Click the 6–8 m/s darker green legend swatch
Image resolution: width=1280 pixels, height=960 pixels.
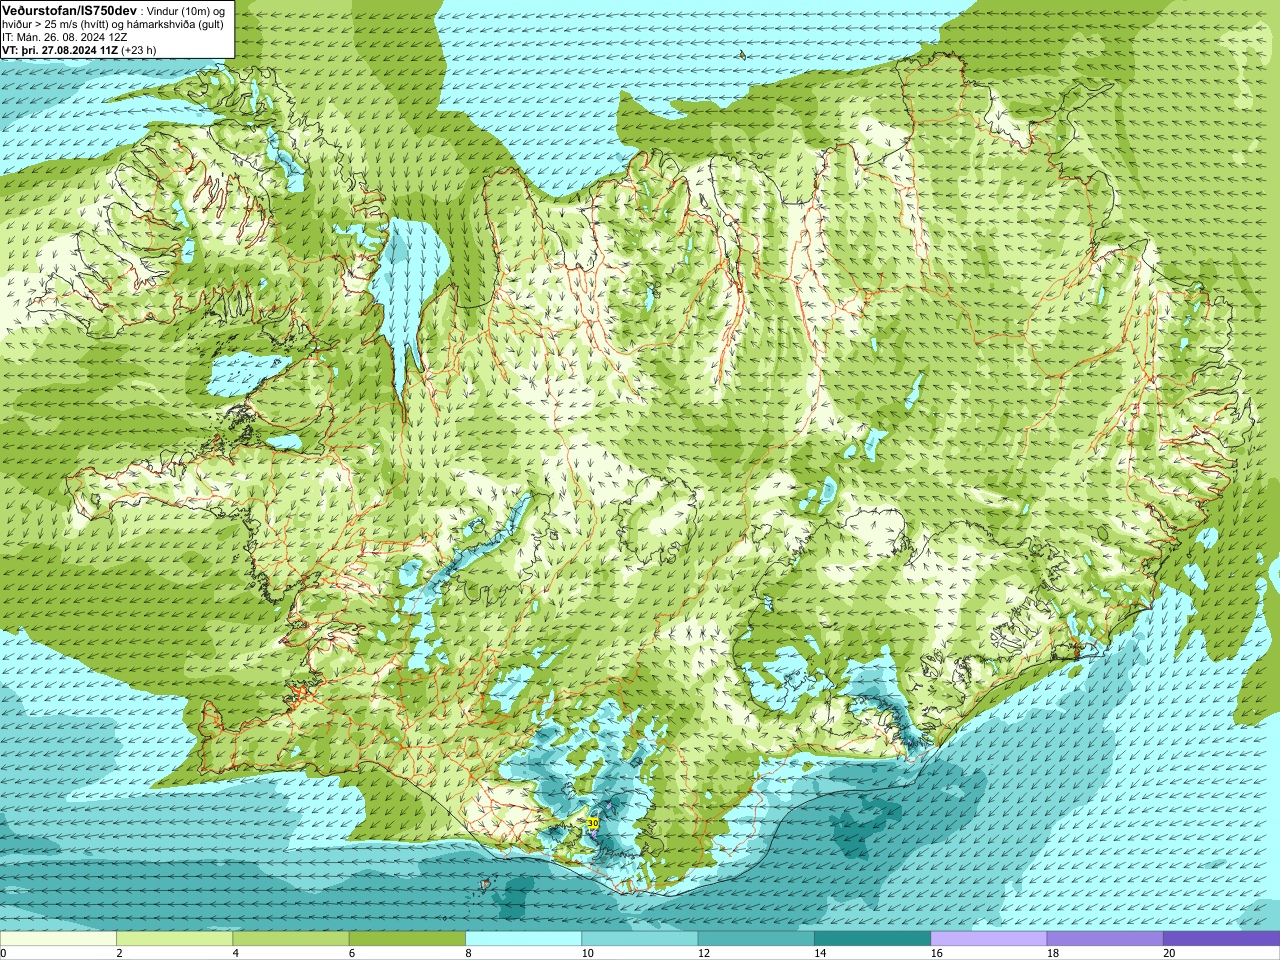click(x=407, y=938)
